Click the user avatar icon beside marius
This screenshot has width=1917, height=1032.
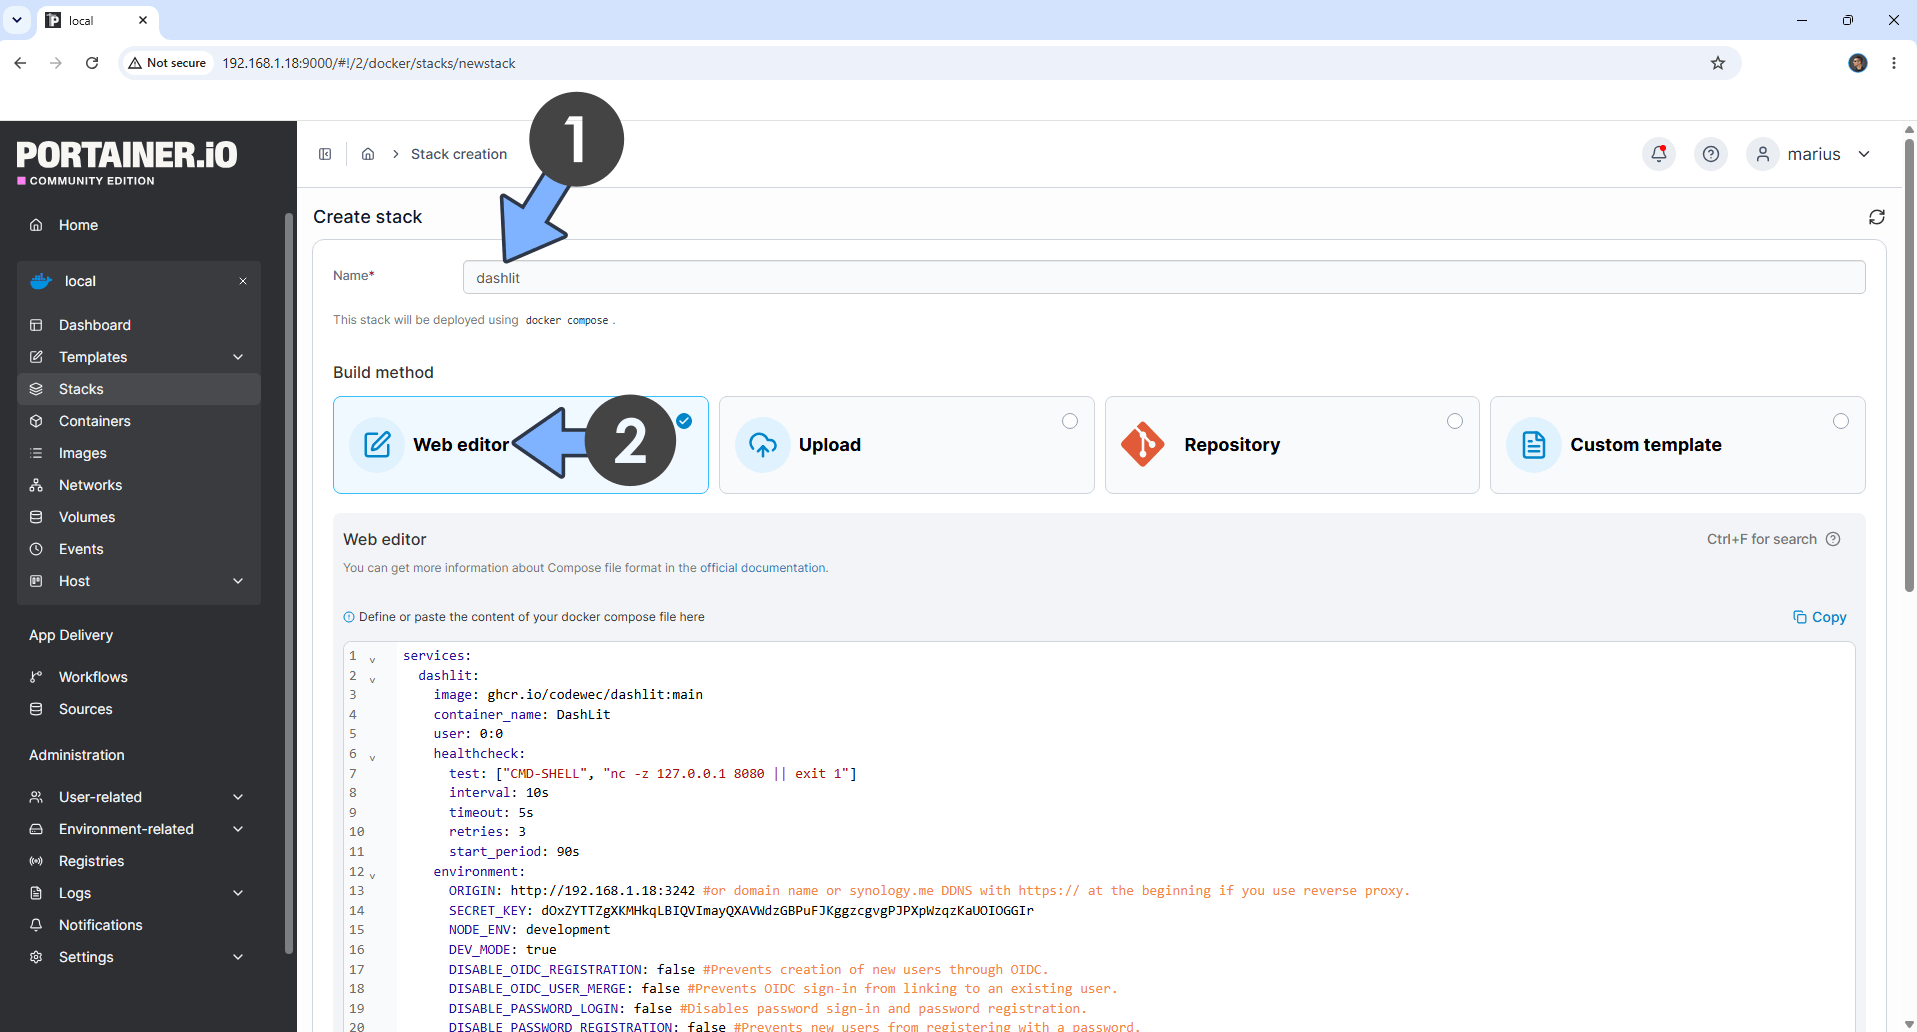1762,154
